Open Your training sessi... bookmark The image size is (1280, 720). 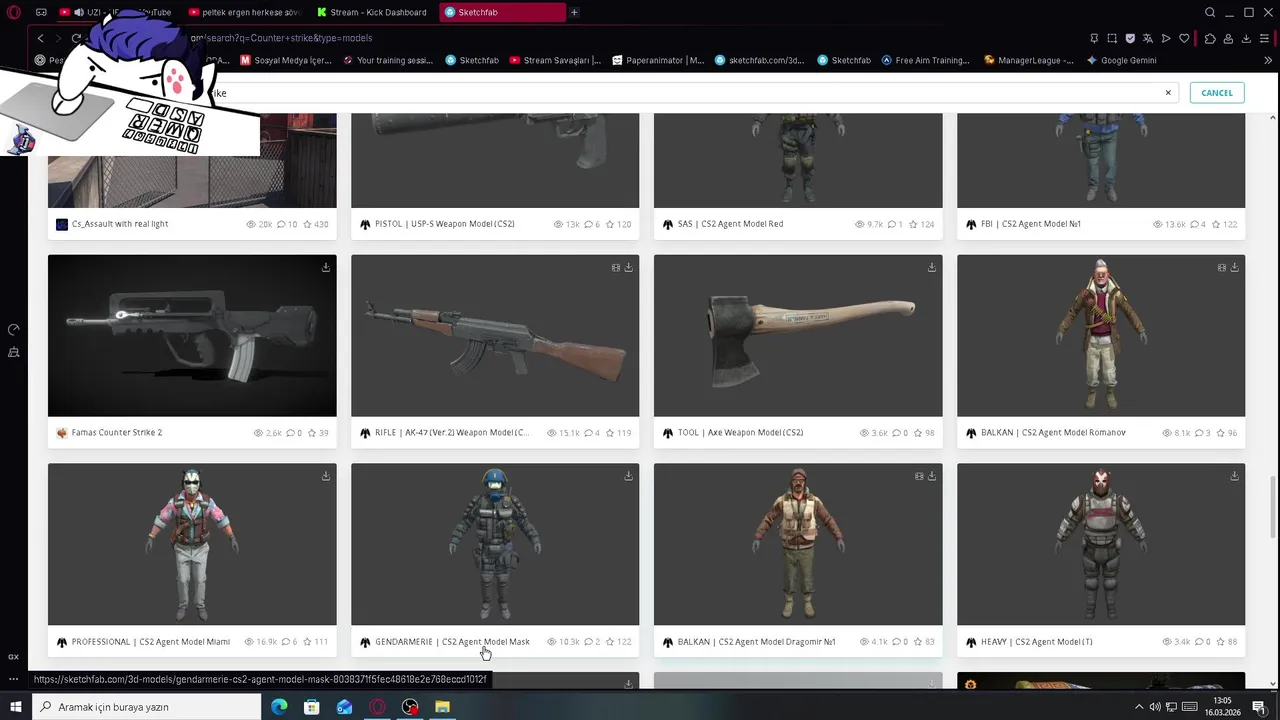click(x=387, y=60)
